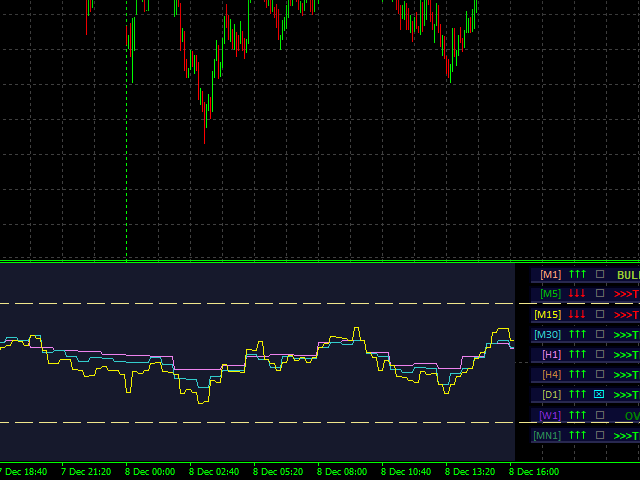Select the [M5] timeframe label
The width and height of the screenshot is (640, 480).
550,294
